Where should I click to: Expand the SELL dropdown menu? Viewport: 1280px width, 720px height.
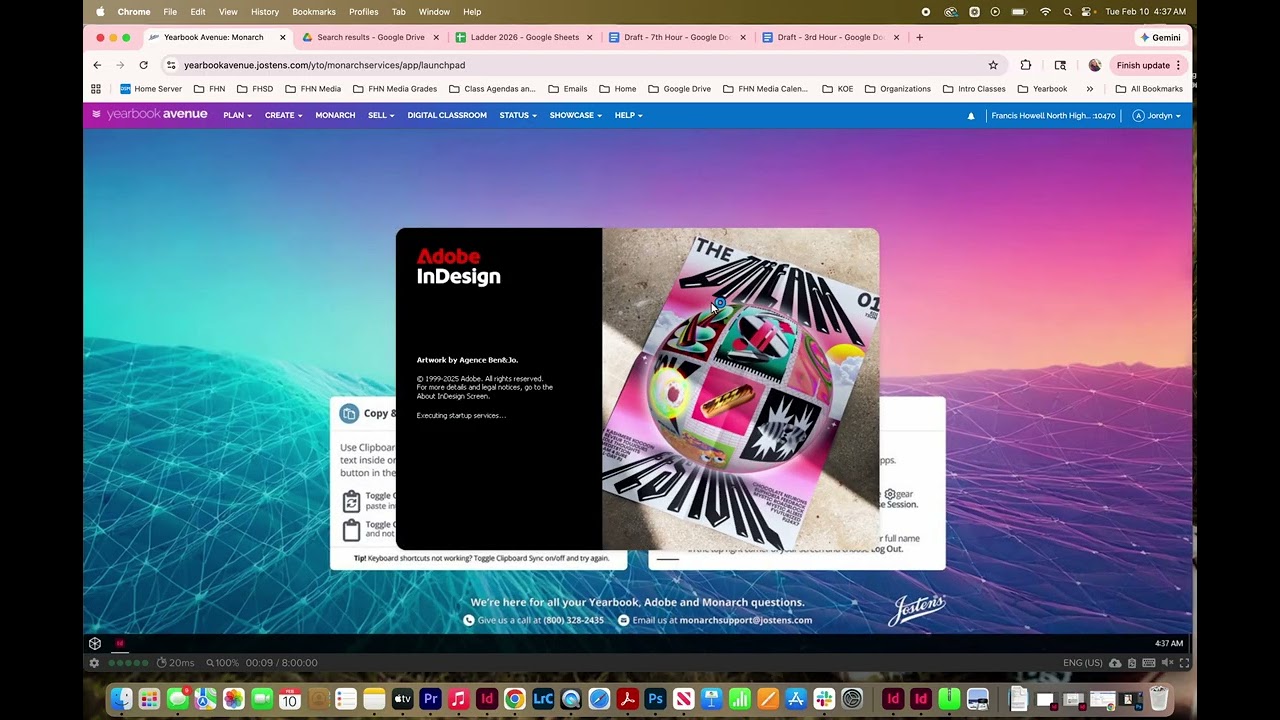381,116
